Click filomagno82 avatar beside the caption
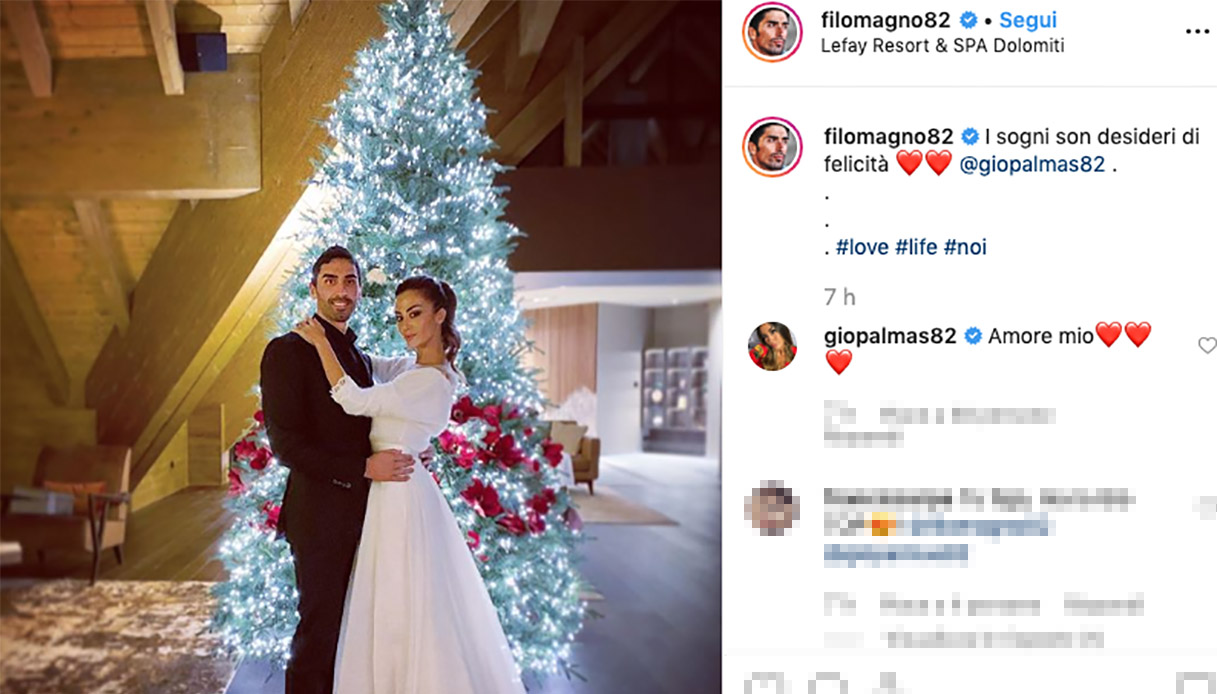 pyautogui.click(x=772, y=147)
